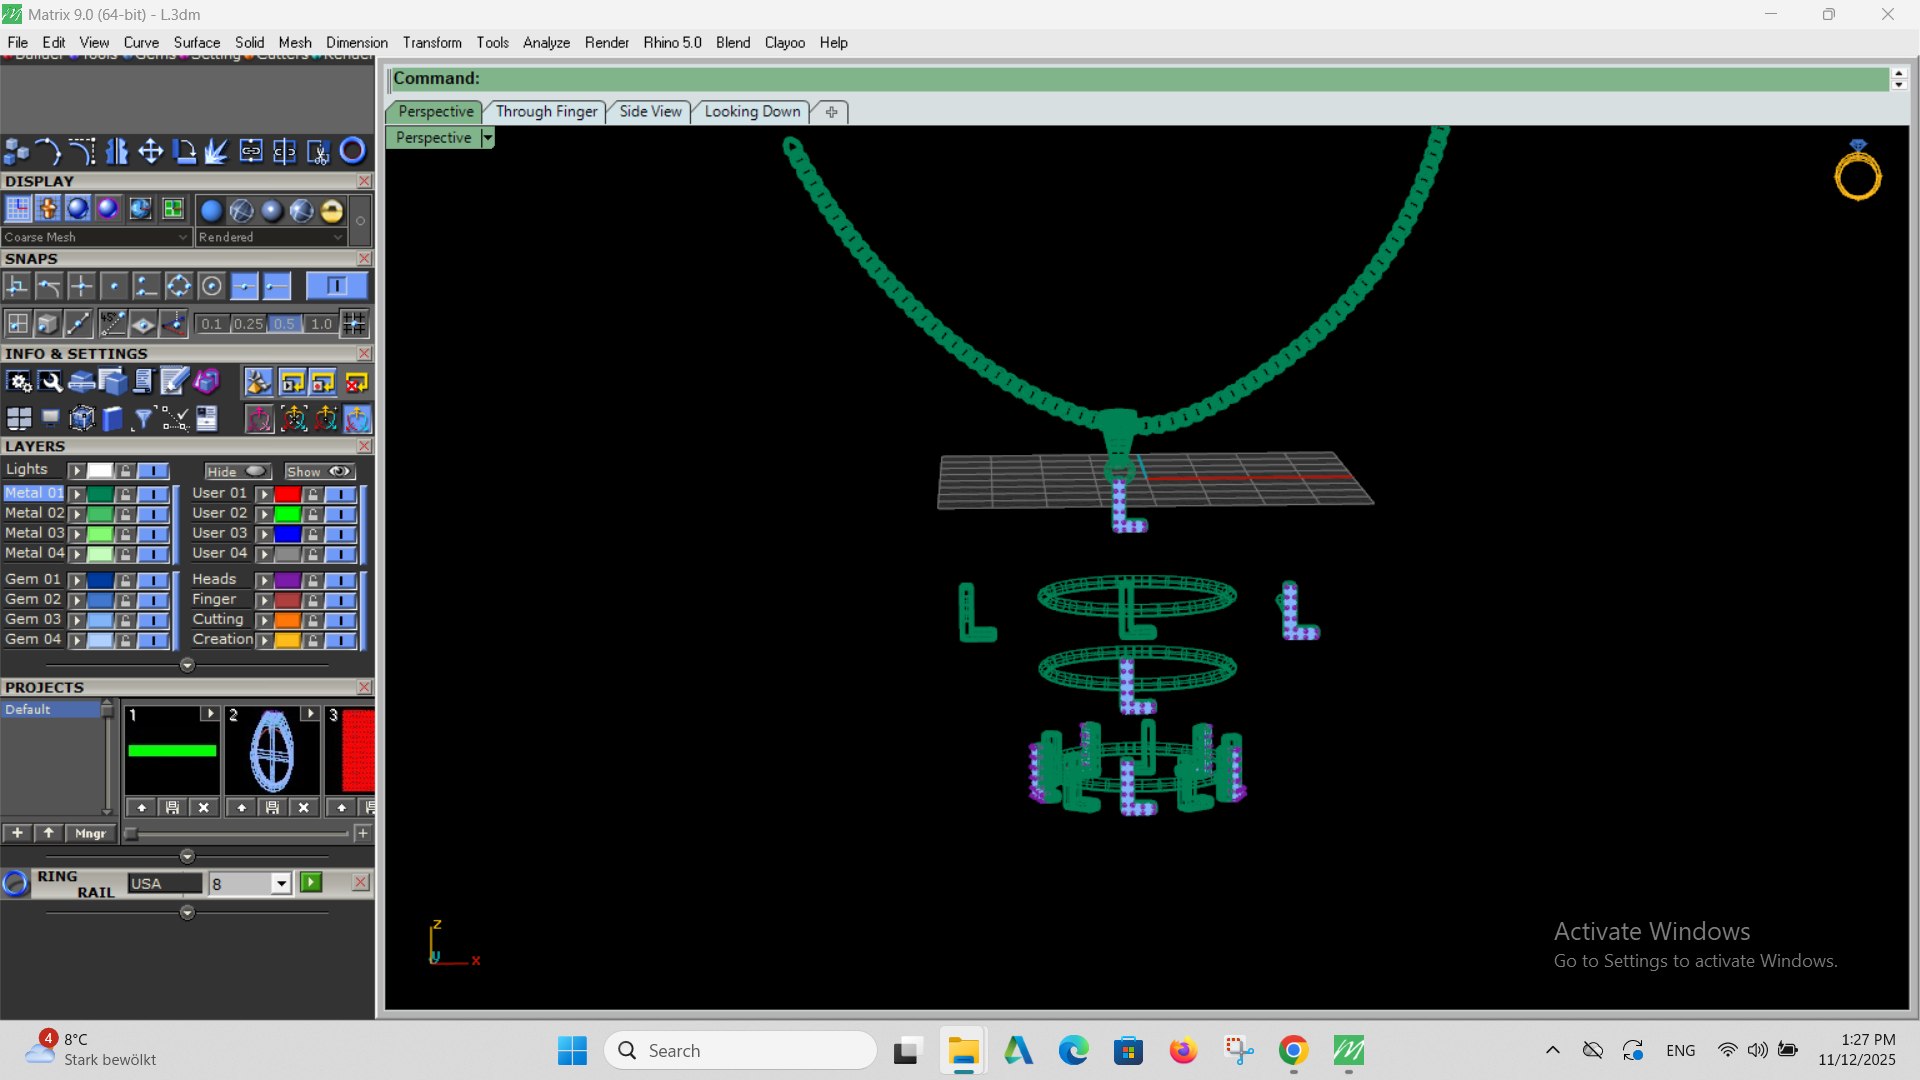The height and width of the screenshot is (1080, 1920).
Task: Choose the gold sphere render material
Action: pyautogui.click(x=331, y=210)
